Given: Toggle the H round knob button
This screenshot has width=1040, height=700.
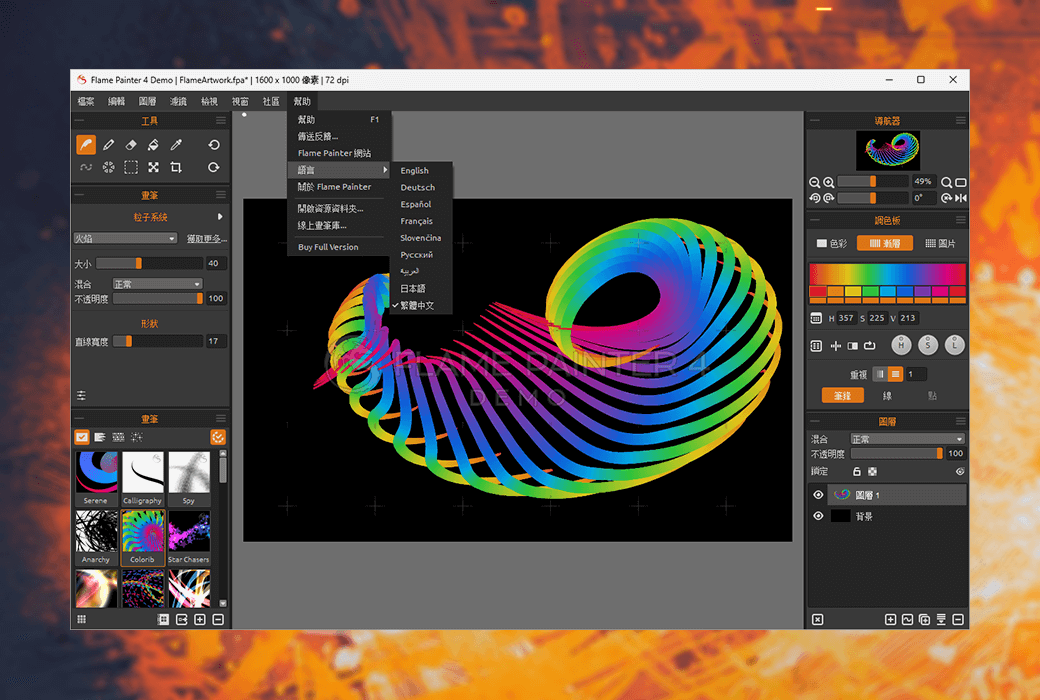Looking at the screenshot, I should click(901, 345).
